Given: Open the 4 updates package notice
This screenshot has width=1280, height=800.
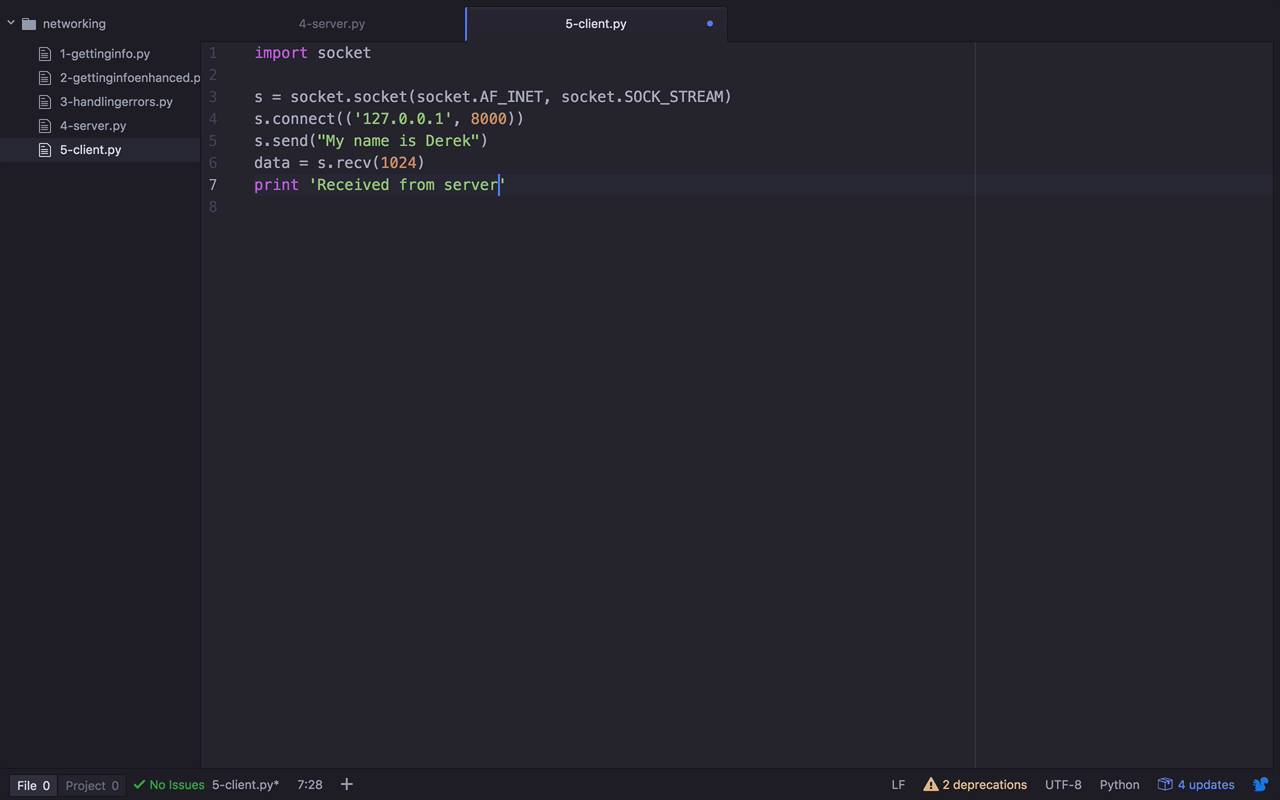Looking at the screenshot, I should pos(1196,785).
